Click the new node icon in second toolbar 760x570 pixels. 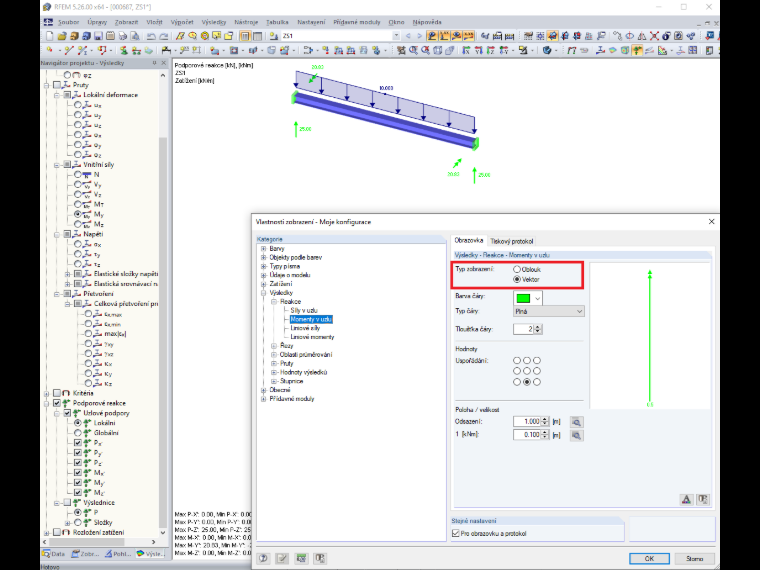[49, 50]
